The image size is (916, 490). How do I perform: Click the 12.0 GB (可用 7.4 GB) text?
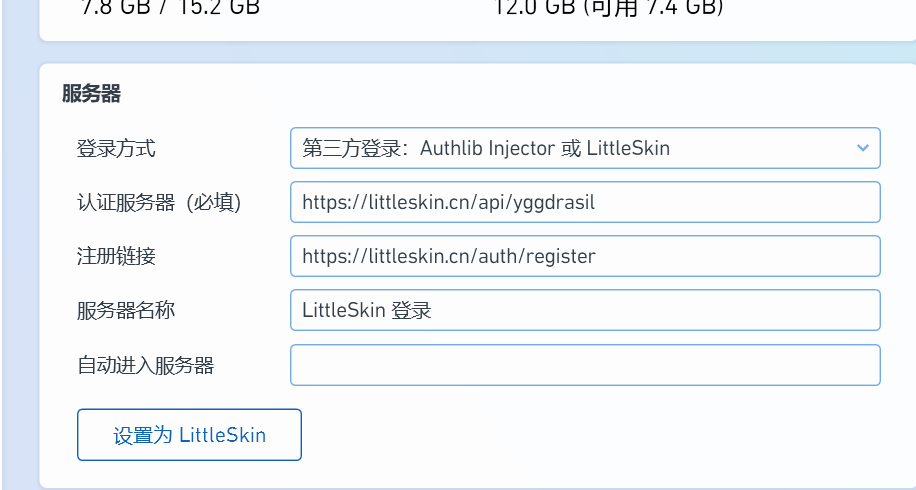[608, 9]
